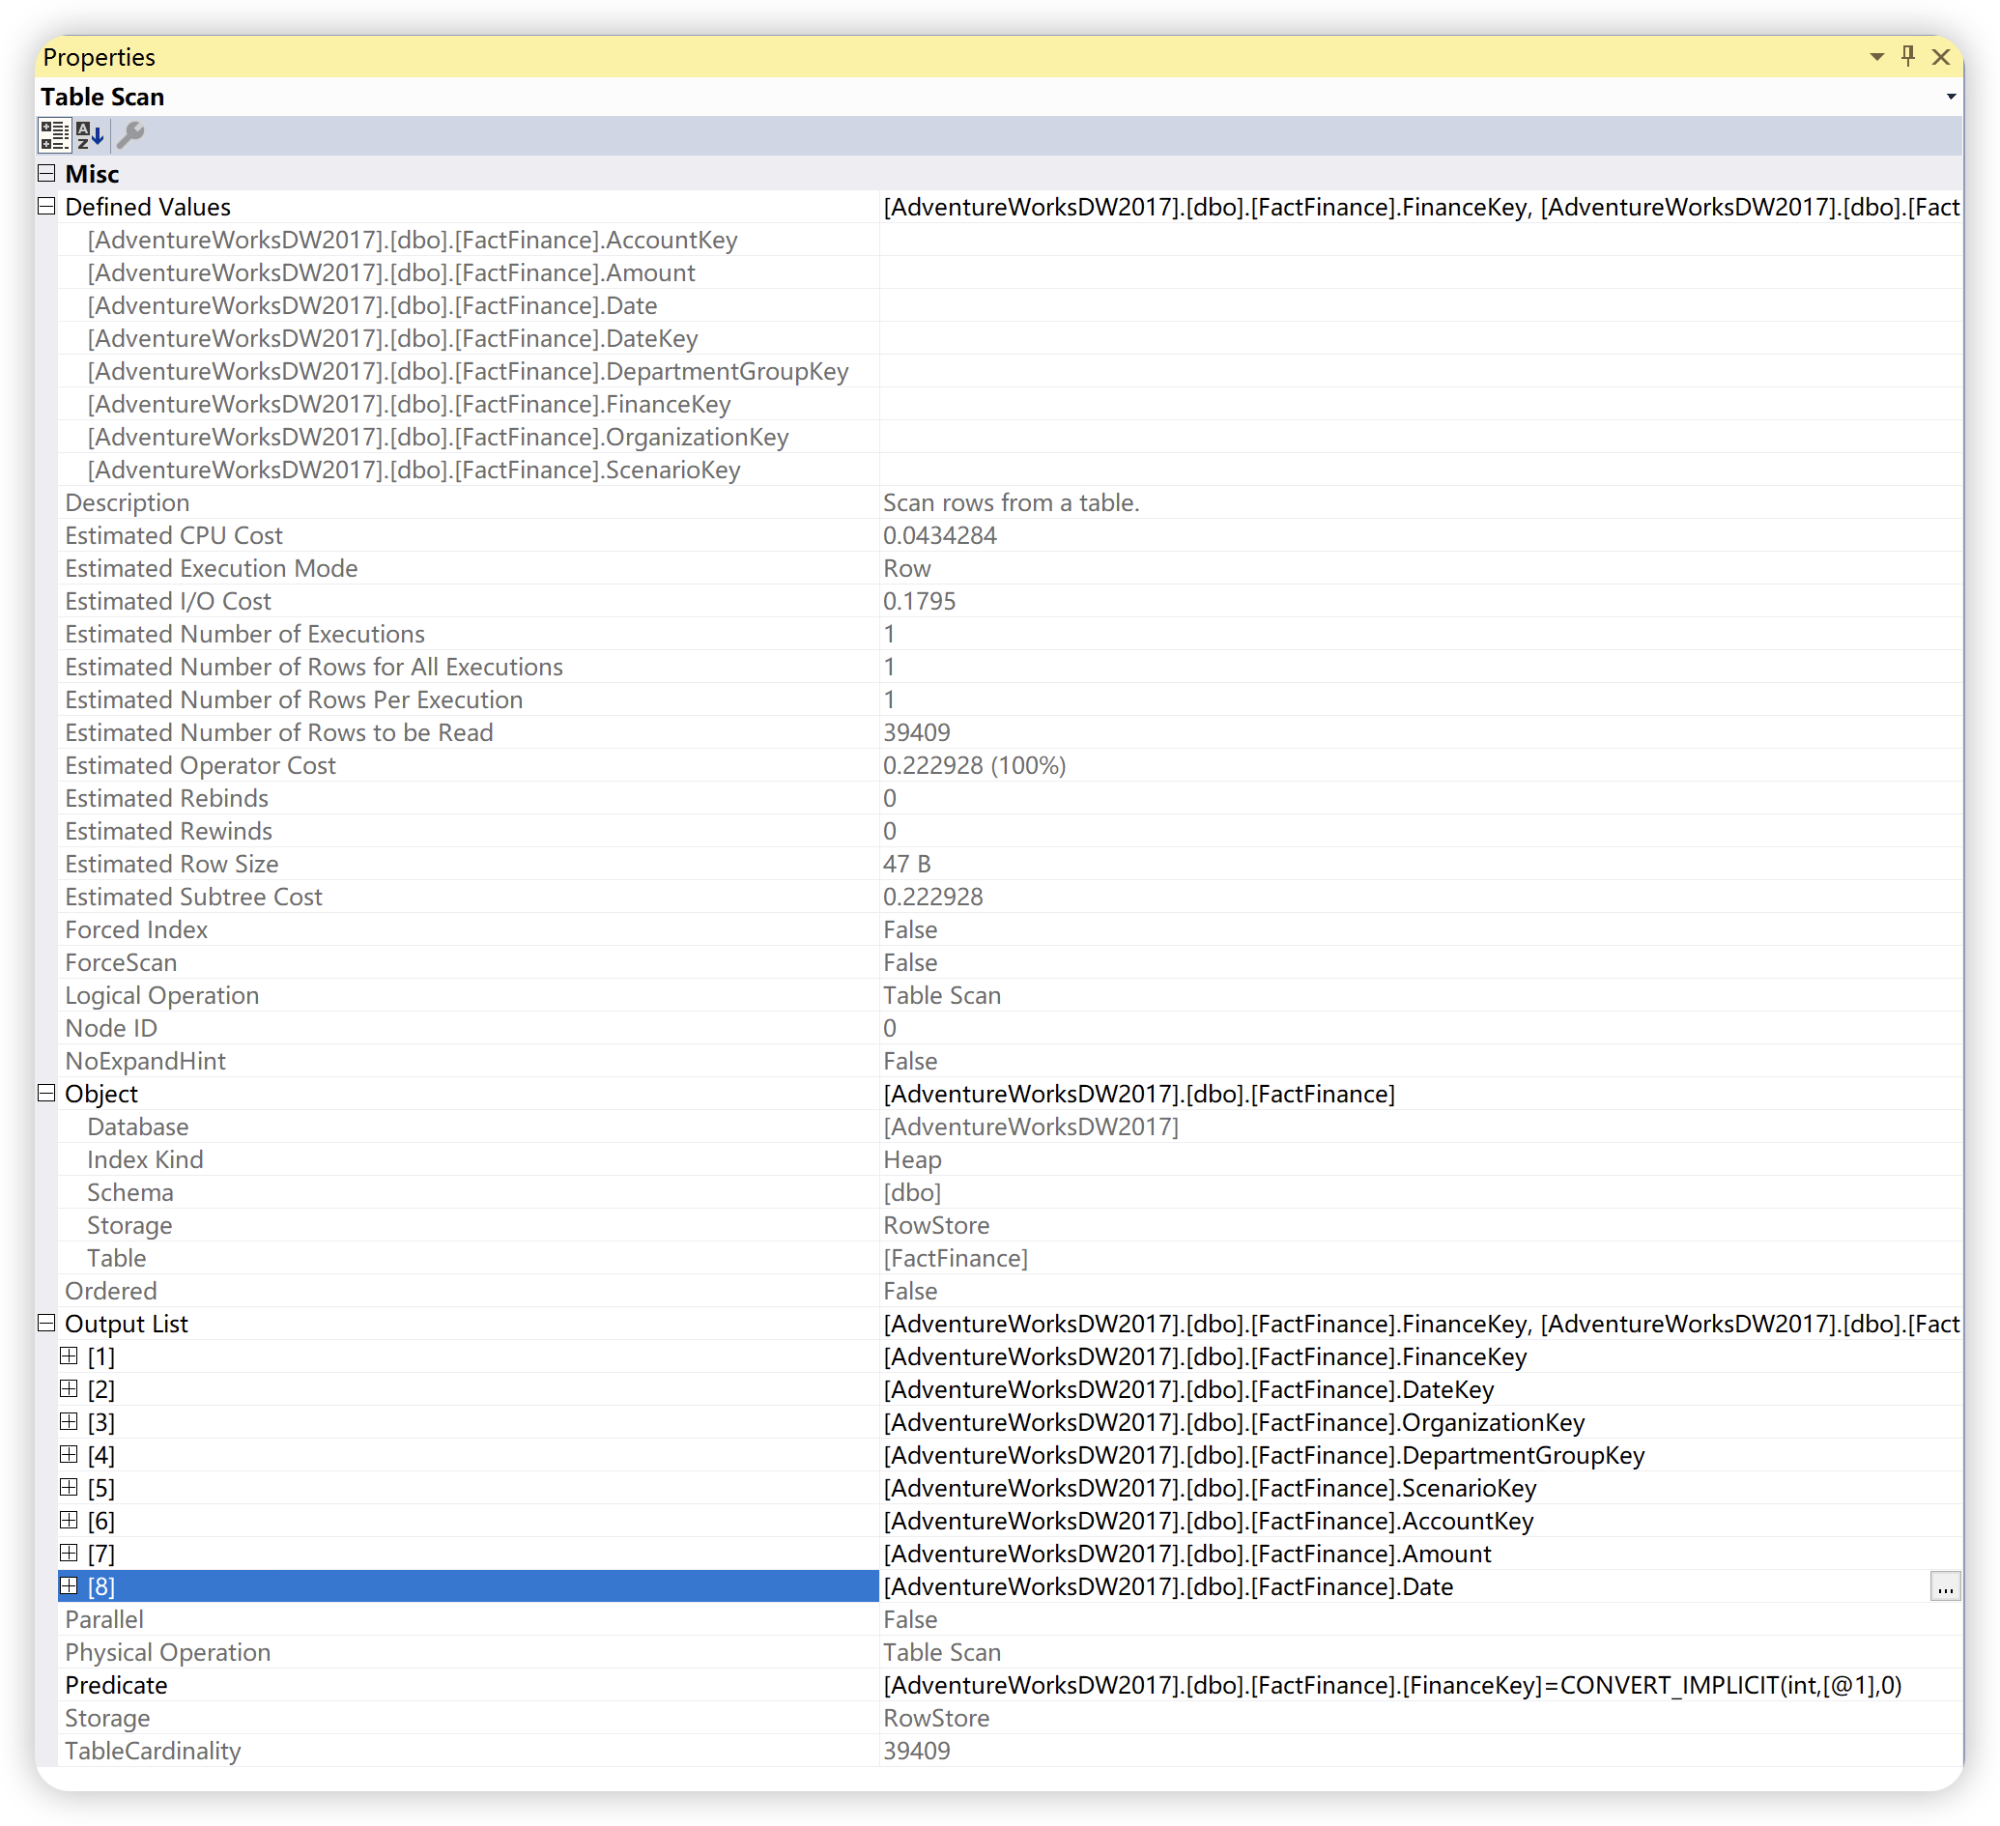Click the ellipsis button on Date row

point(1944,1587)
